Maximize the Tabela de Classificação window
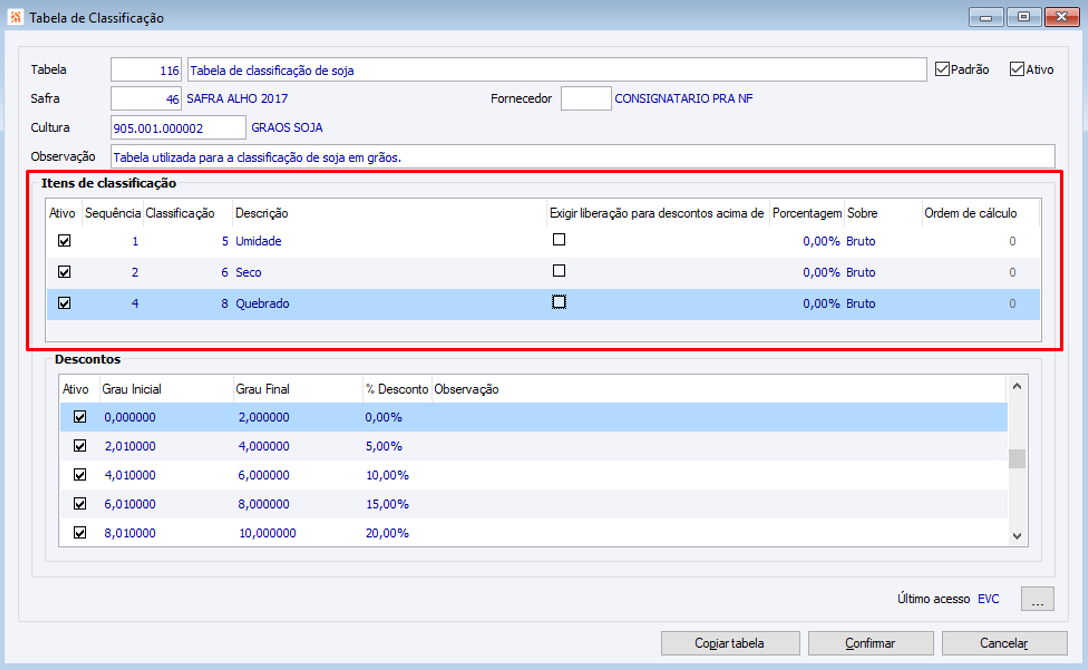 tap(1023, 17)
